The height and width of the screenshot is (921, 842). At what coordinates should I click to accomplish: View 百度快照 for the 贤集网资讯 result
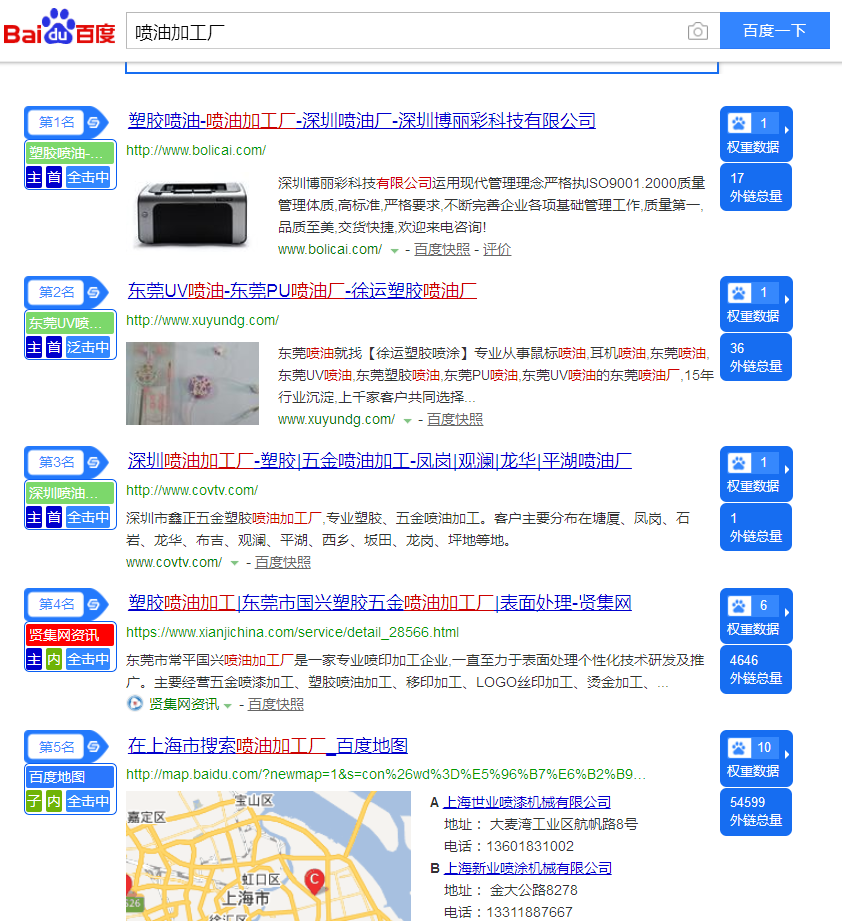point(275,704)
